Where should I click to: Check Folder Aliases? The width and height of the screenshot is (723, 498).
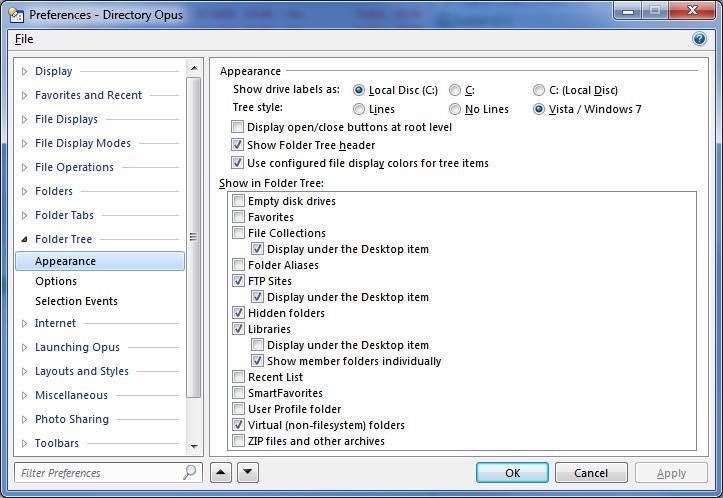tap(238, 265)
